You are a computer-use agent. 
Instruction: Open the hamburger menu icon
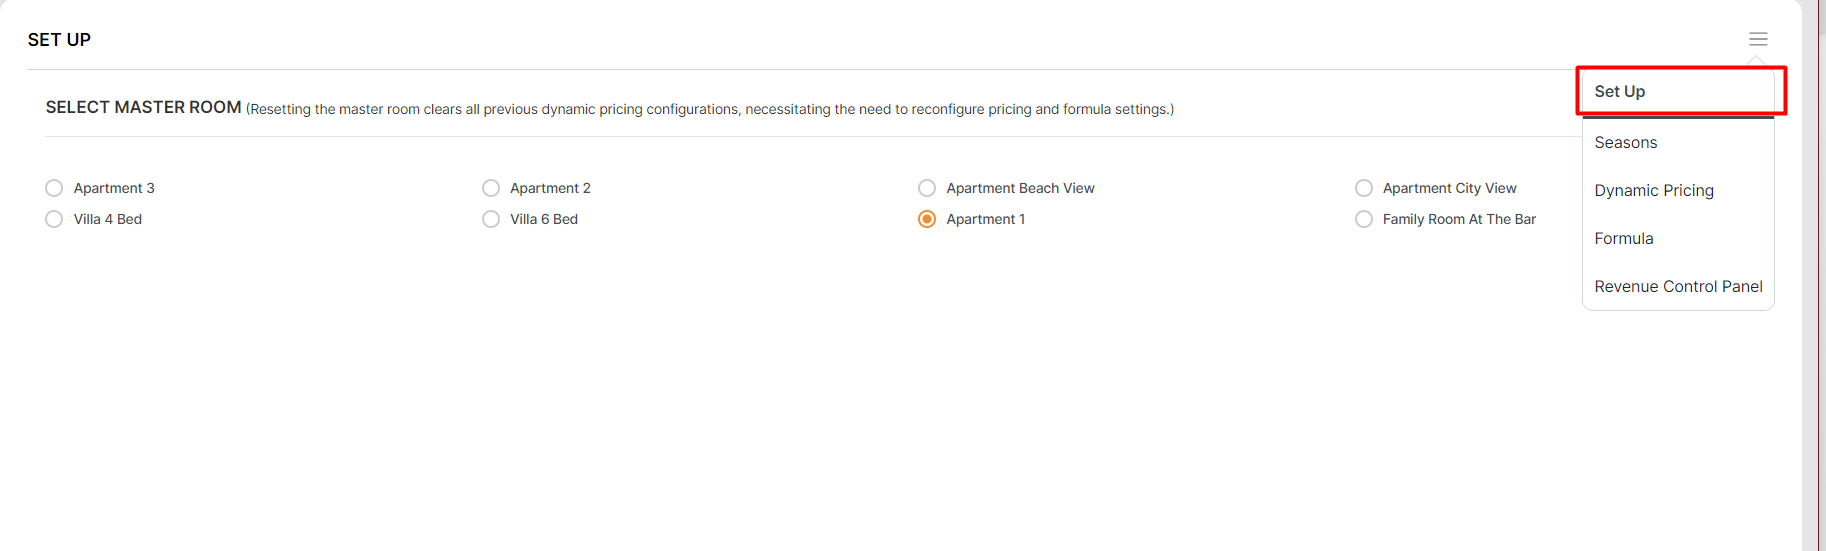pyautogui.click(x=1758, y=39)
